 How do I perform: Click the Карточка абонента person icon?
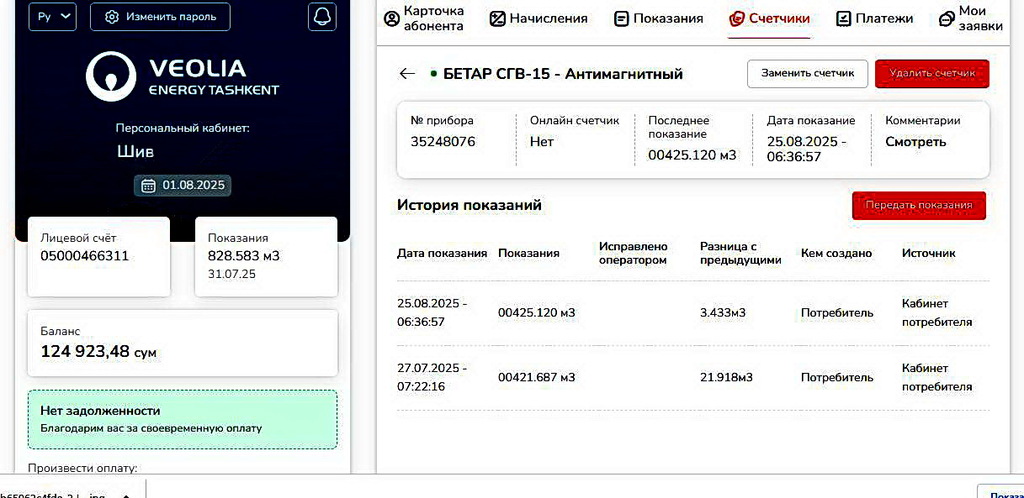pos(391,19)
